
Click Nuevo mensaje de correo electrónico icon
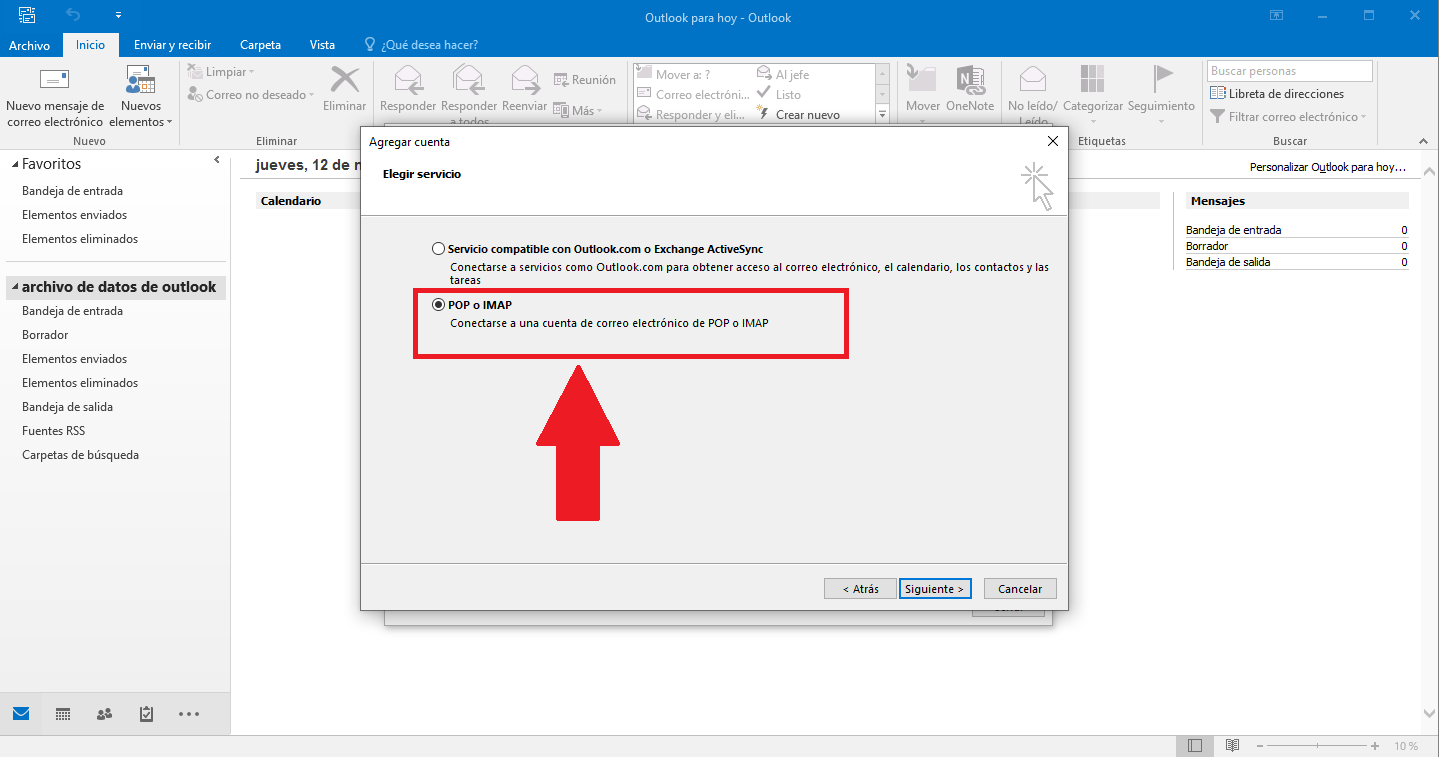(x=54, y=80)
